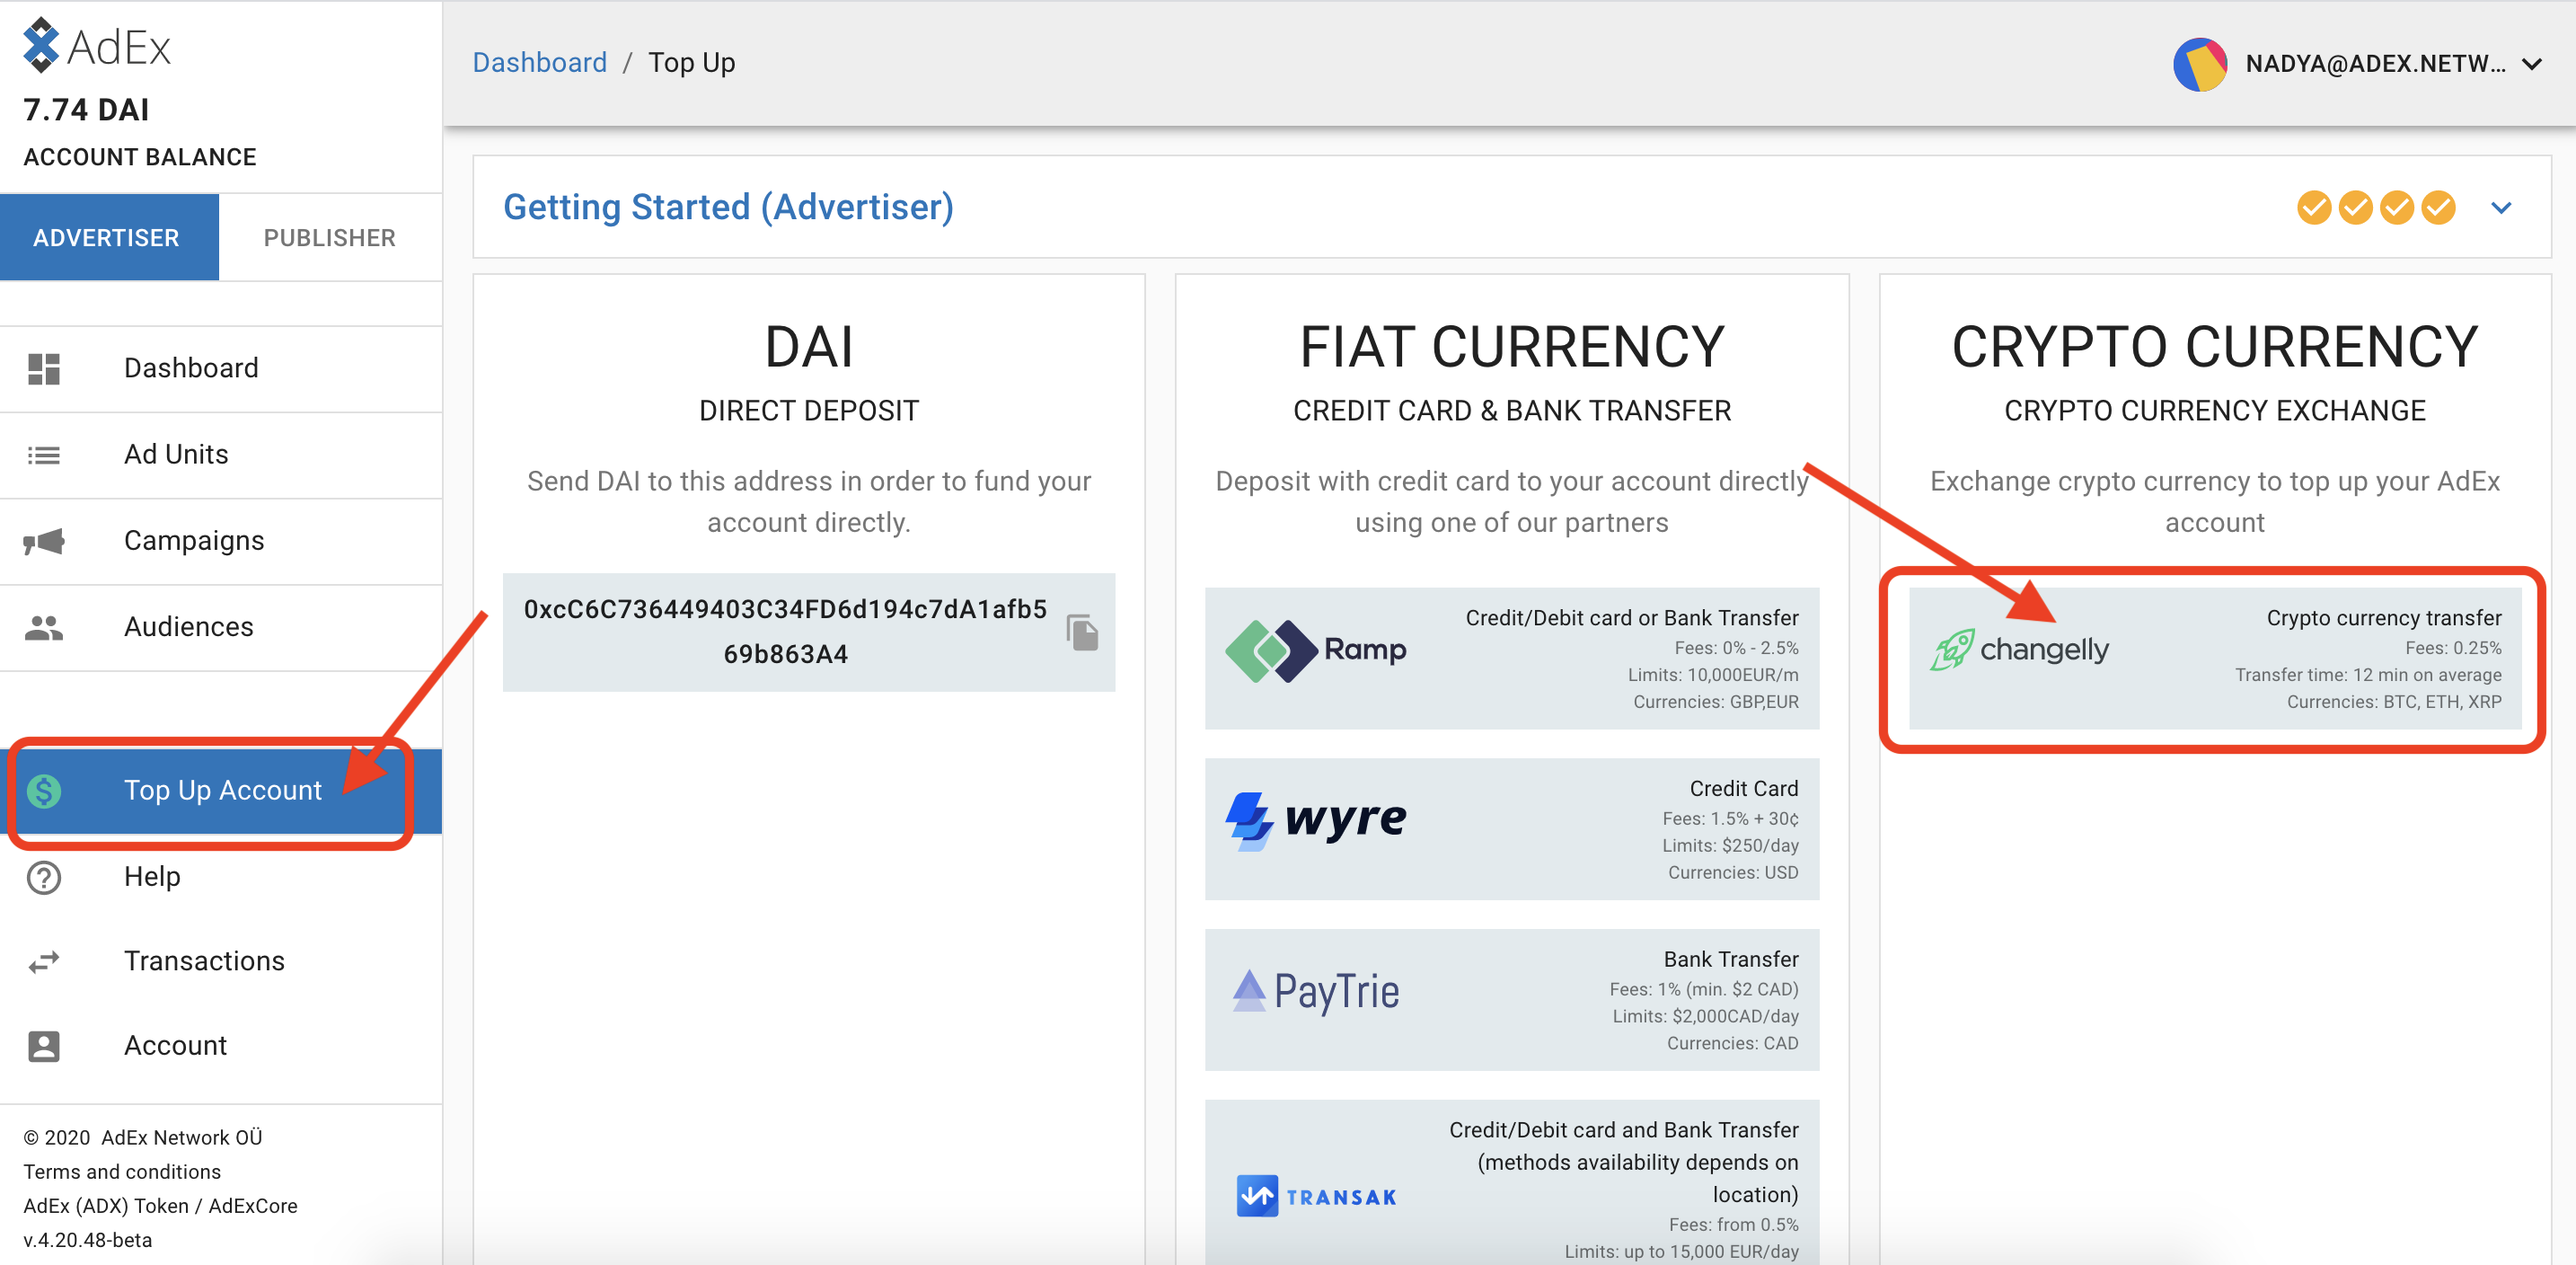Viewport: 2576px width, 1265px height.
Task: Click the Top Up Account dollar icon
Action: tap(44, 791)
